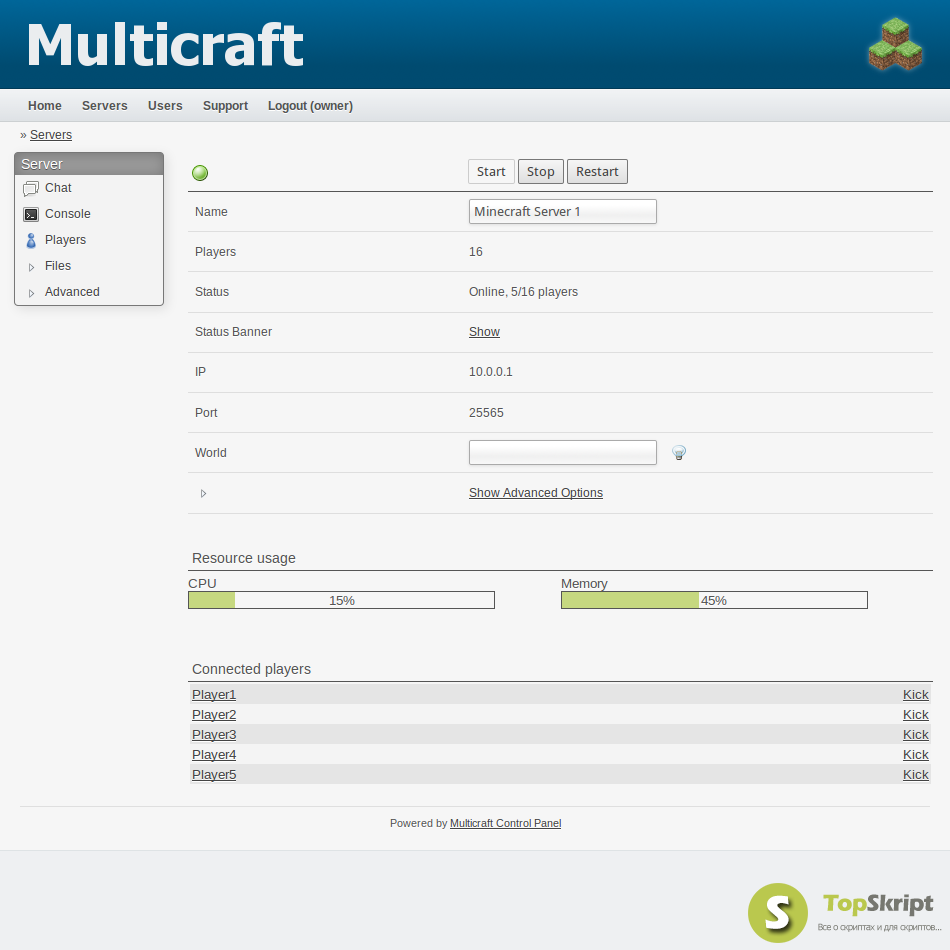Image resolution: width=950 pixels, height=950 pixels.
Task: Expand the Files sidebar arrow
Action: point(32,267)
